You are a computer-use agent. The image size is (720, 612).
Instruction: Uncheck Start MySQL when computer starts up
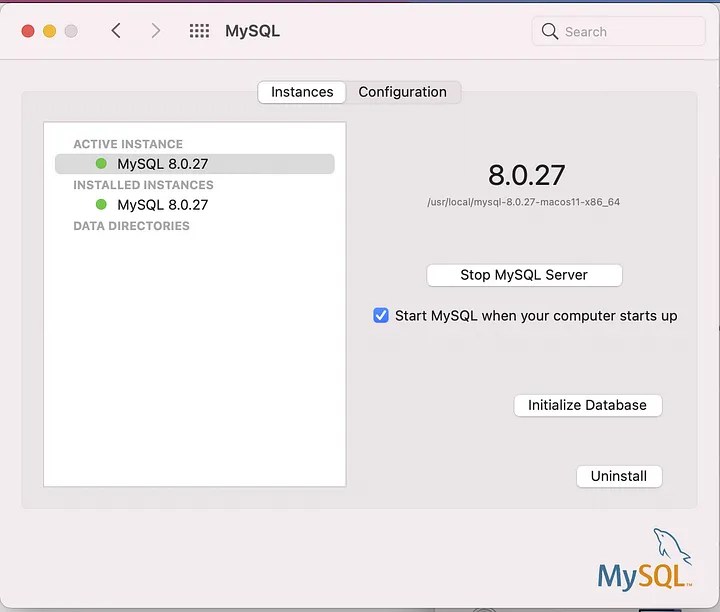click(x=381, y=315)
